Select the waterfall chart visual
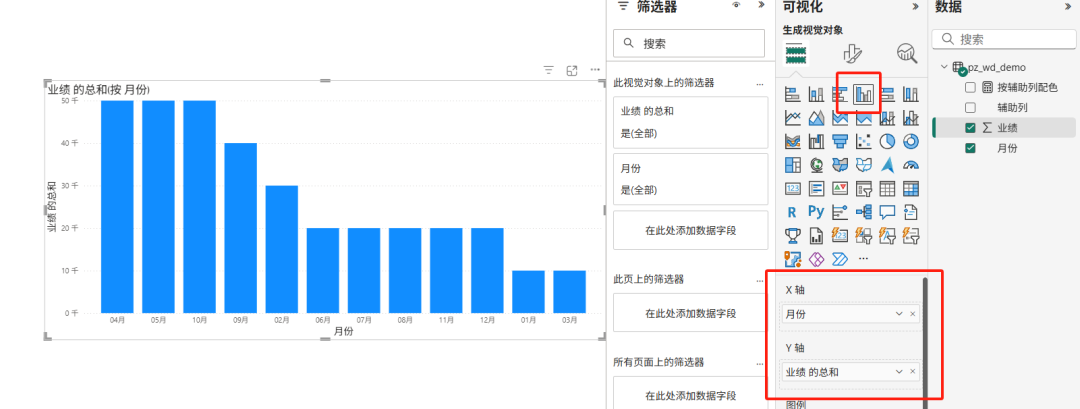Viewport: 1080px width, 409px height. click(x=817, y=142)
